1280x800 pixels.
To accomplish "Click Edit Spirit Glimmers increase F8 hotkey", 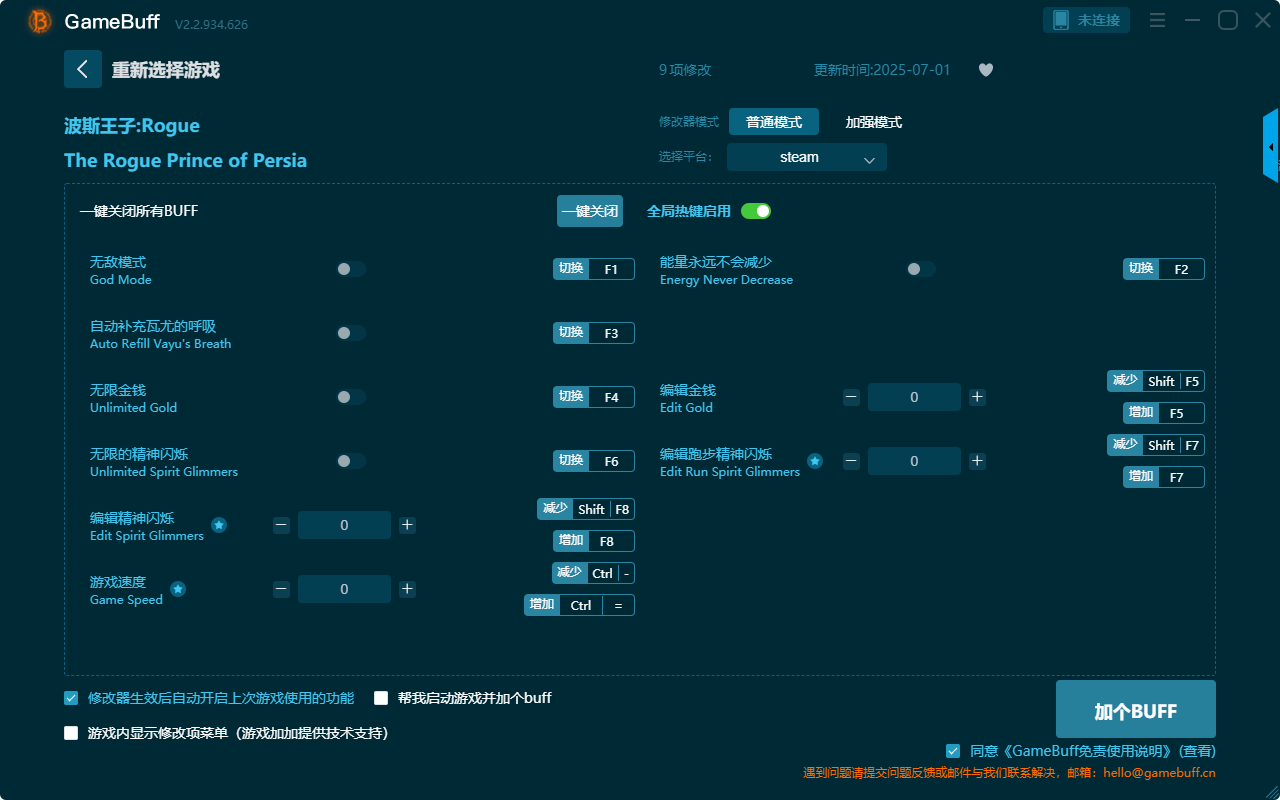I will [594, 541].
